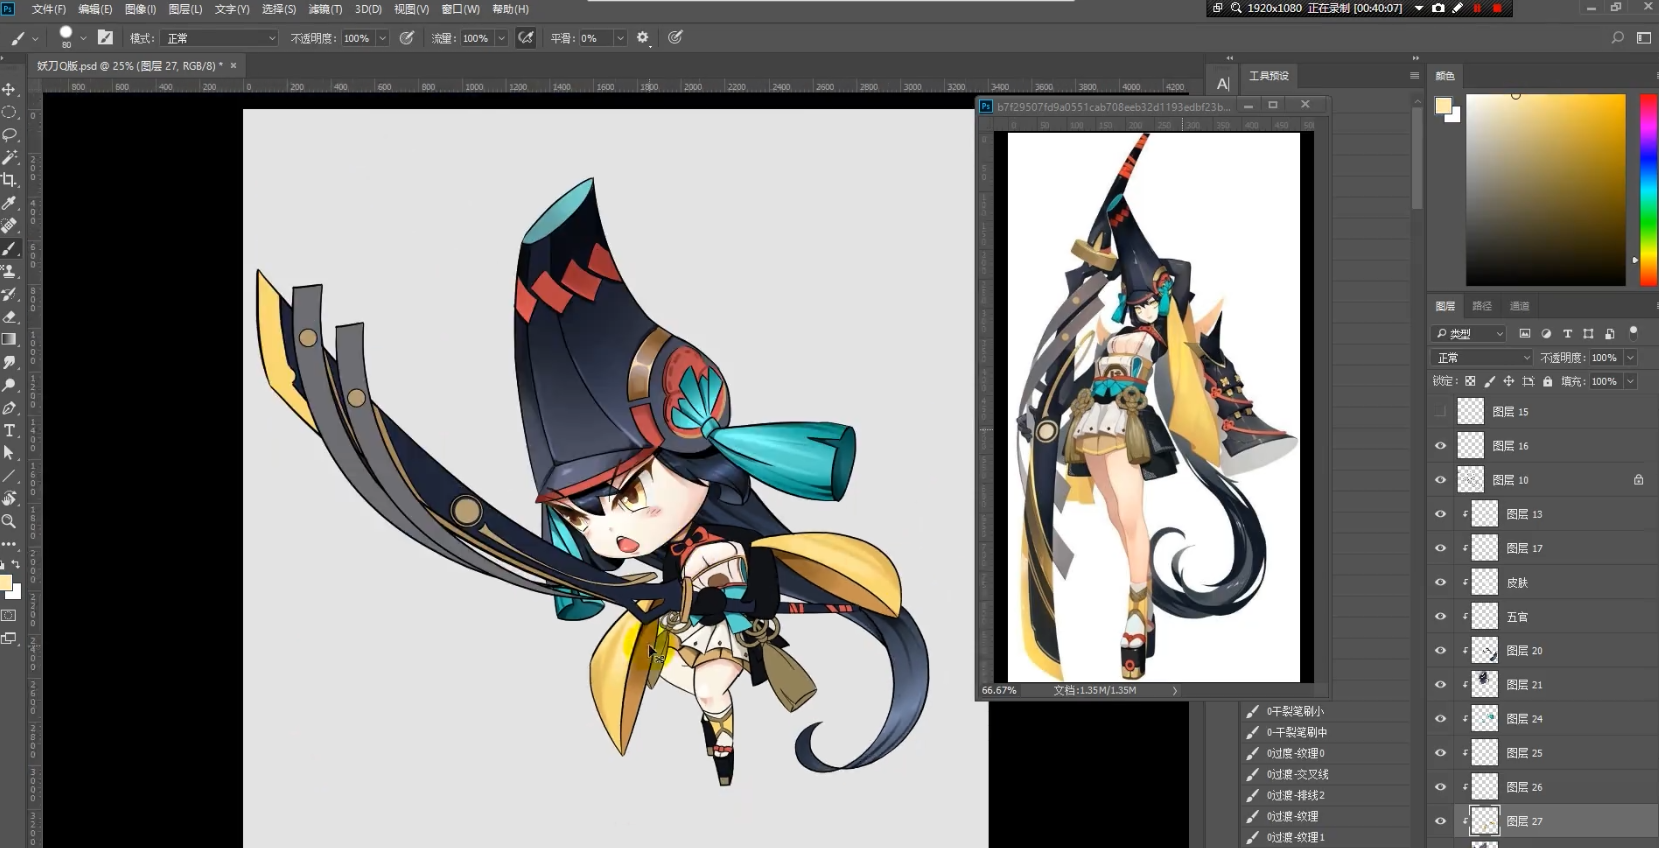Toggle lock transparent pixels

1470,381
